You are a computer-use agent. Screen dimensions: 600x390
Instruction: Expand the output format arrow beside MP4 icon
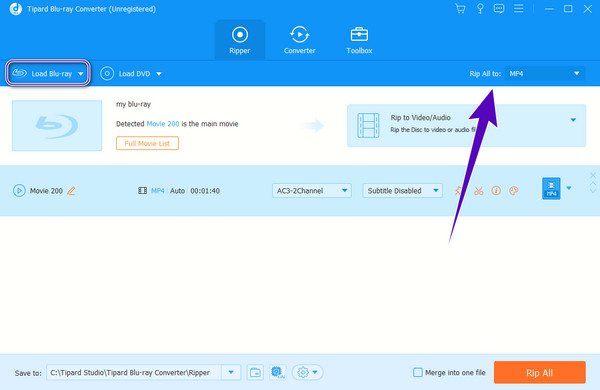(x=569, y=188)
